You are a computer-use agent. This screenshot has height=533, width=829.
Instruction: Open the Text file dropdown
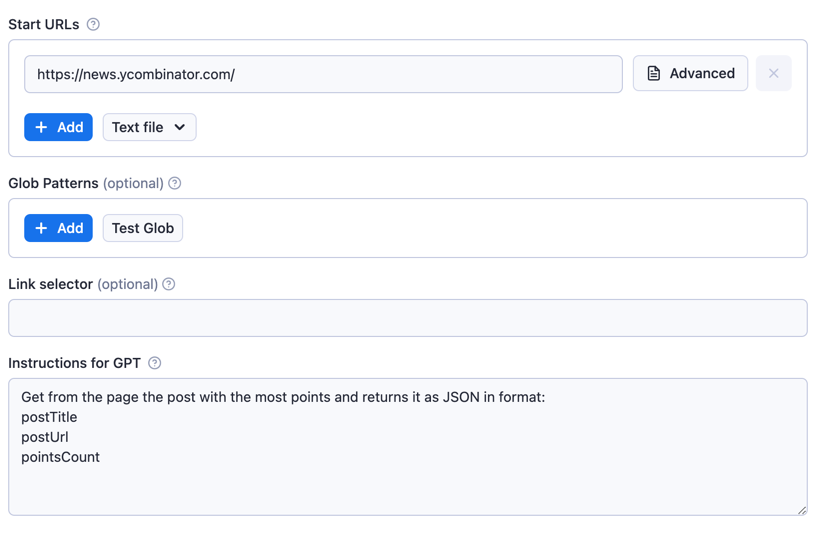tap(148, 127)
